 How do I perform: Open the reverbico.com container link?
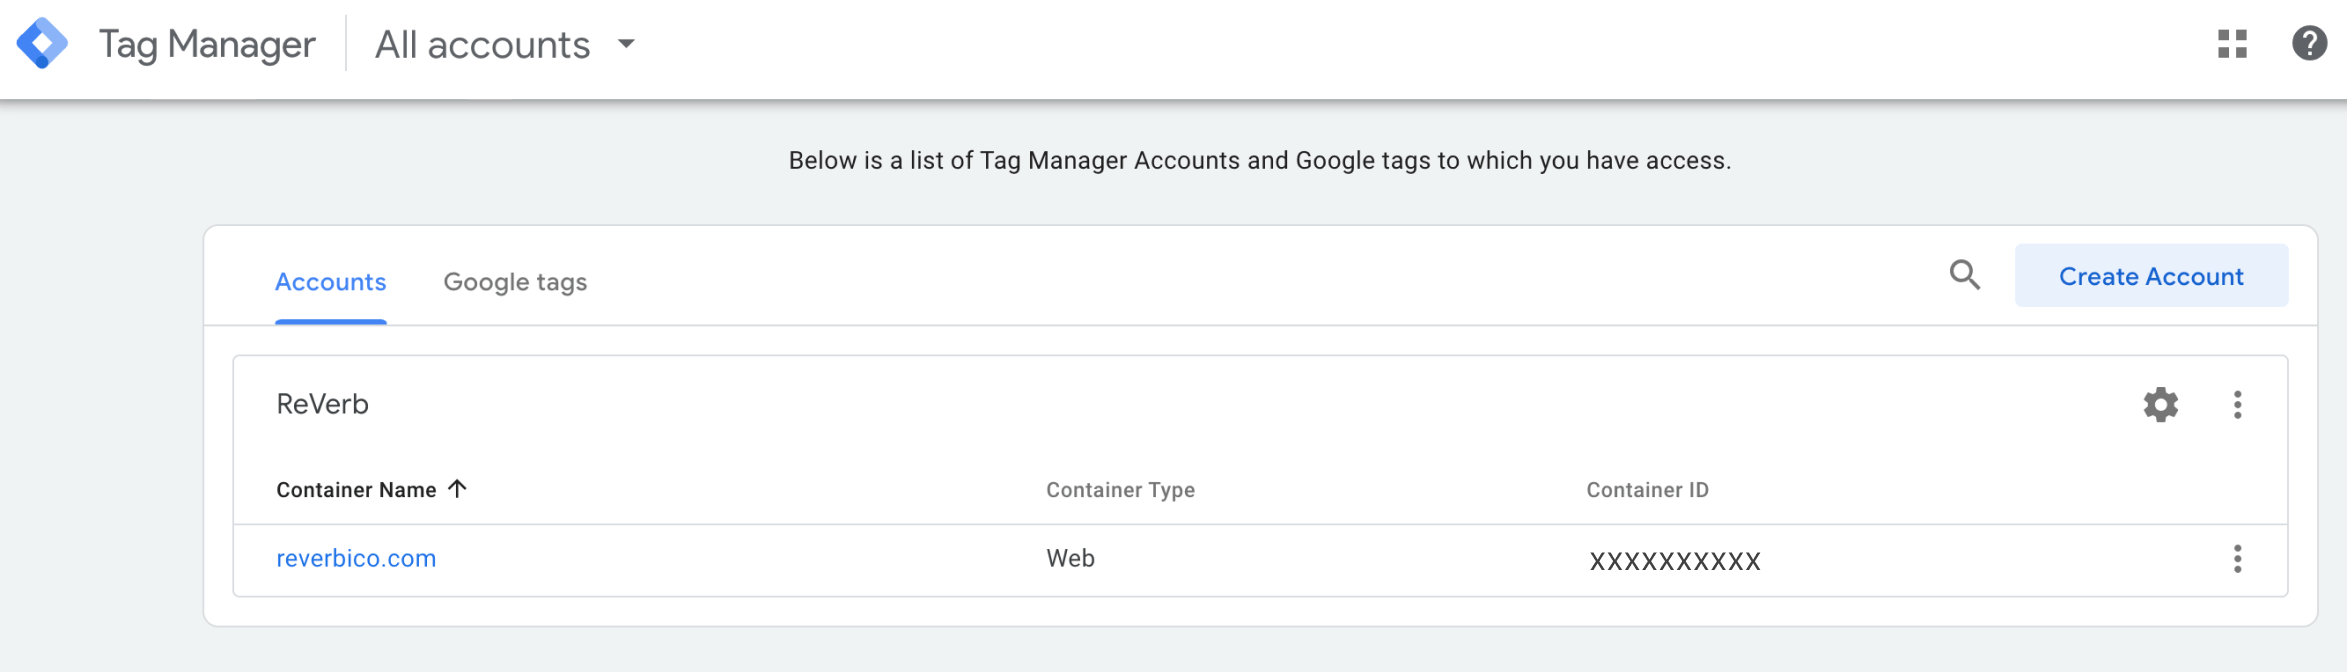click(356, 558)
